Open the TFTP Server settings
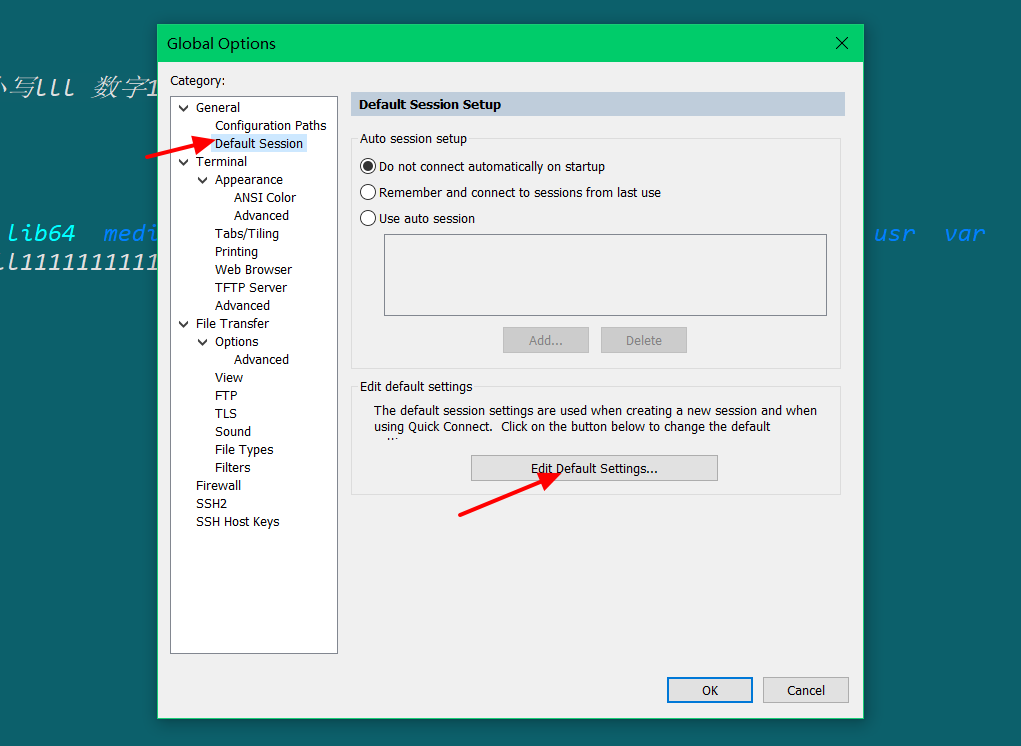The width and height of the screenshot is (1021, 746). (249, 287)
